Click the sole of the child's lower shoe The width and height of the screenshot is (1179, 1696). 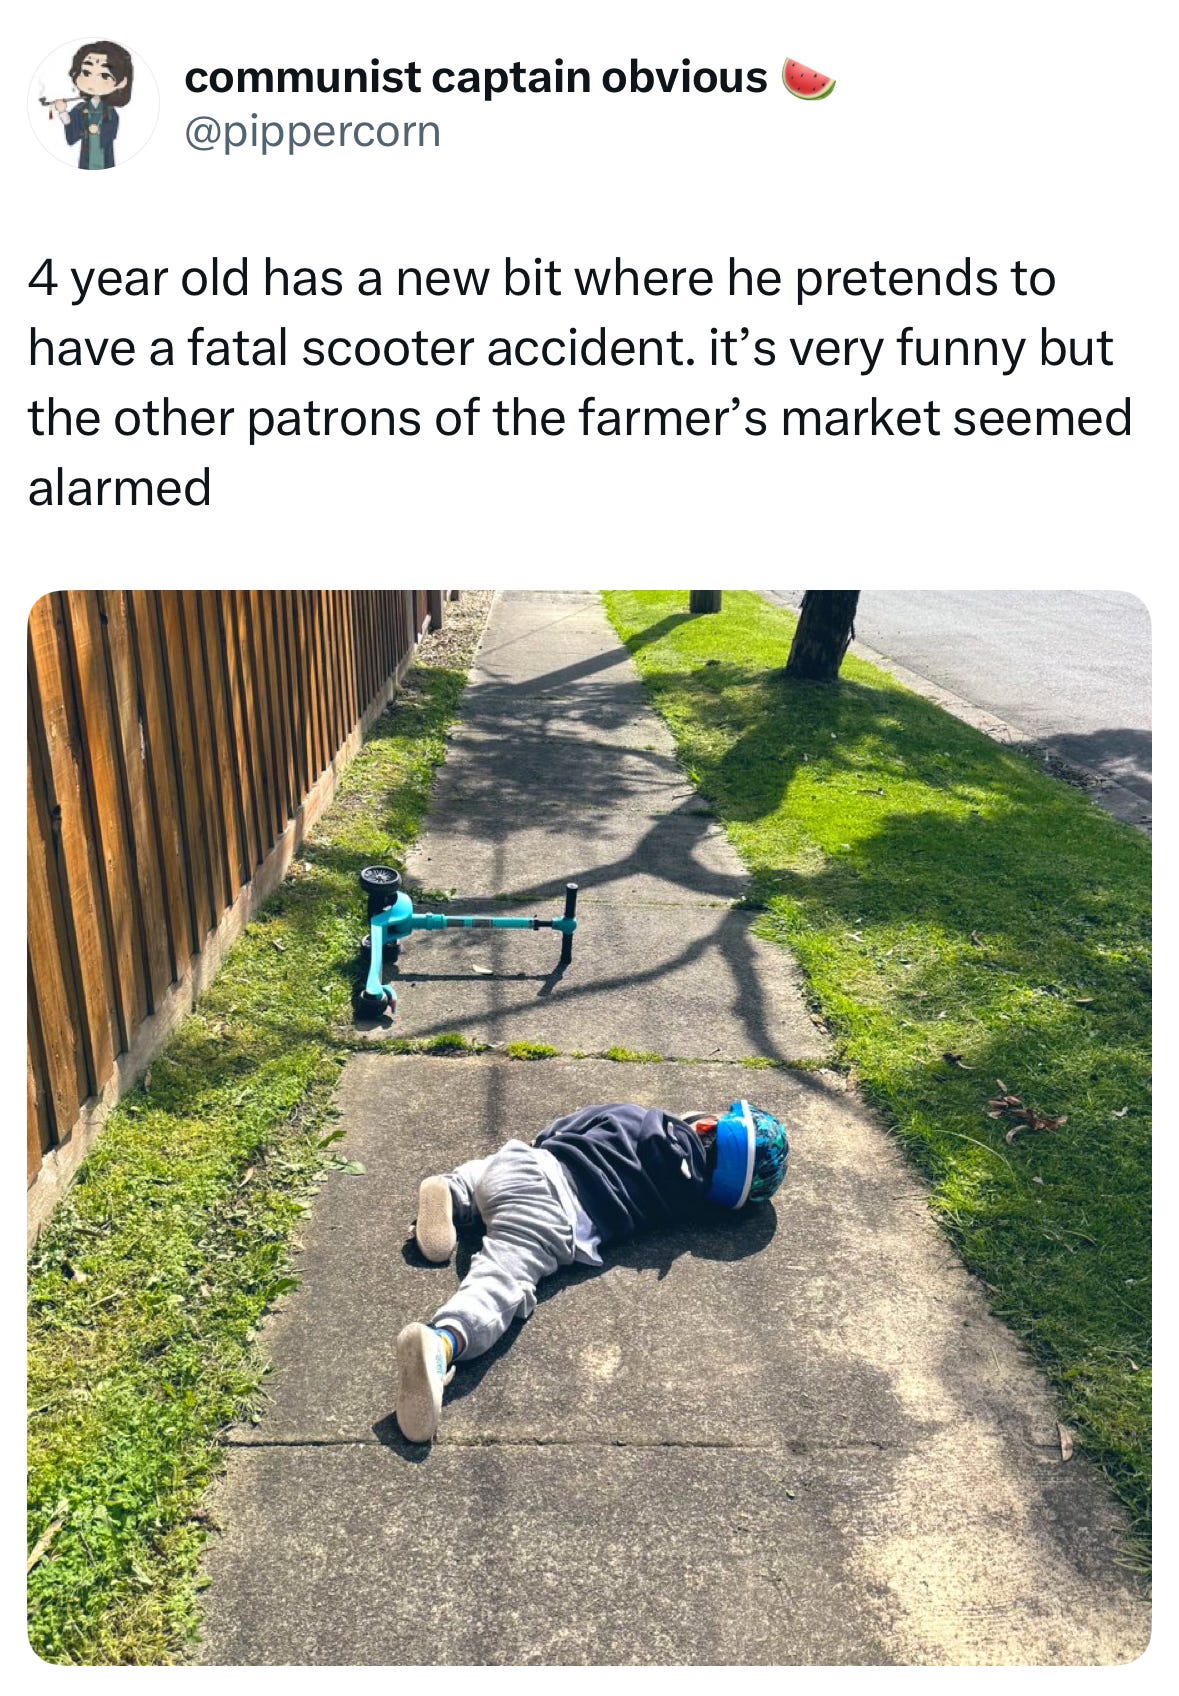point(420,1382)
